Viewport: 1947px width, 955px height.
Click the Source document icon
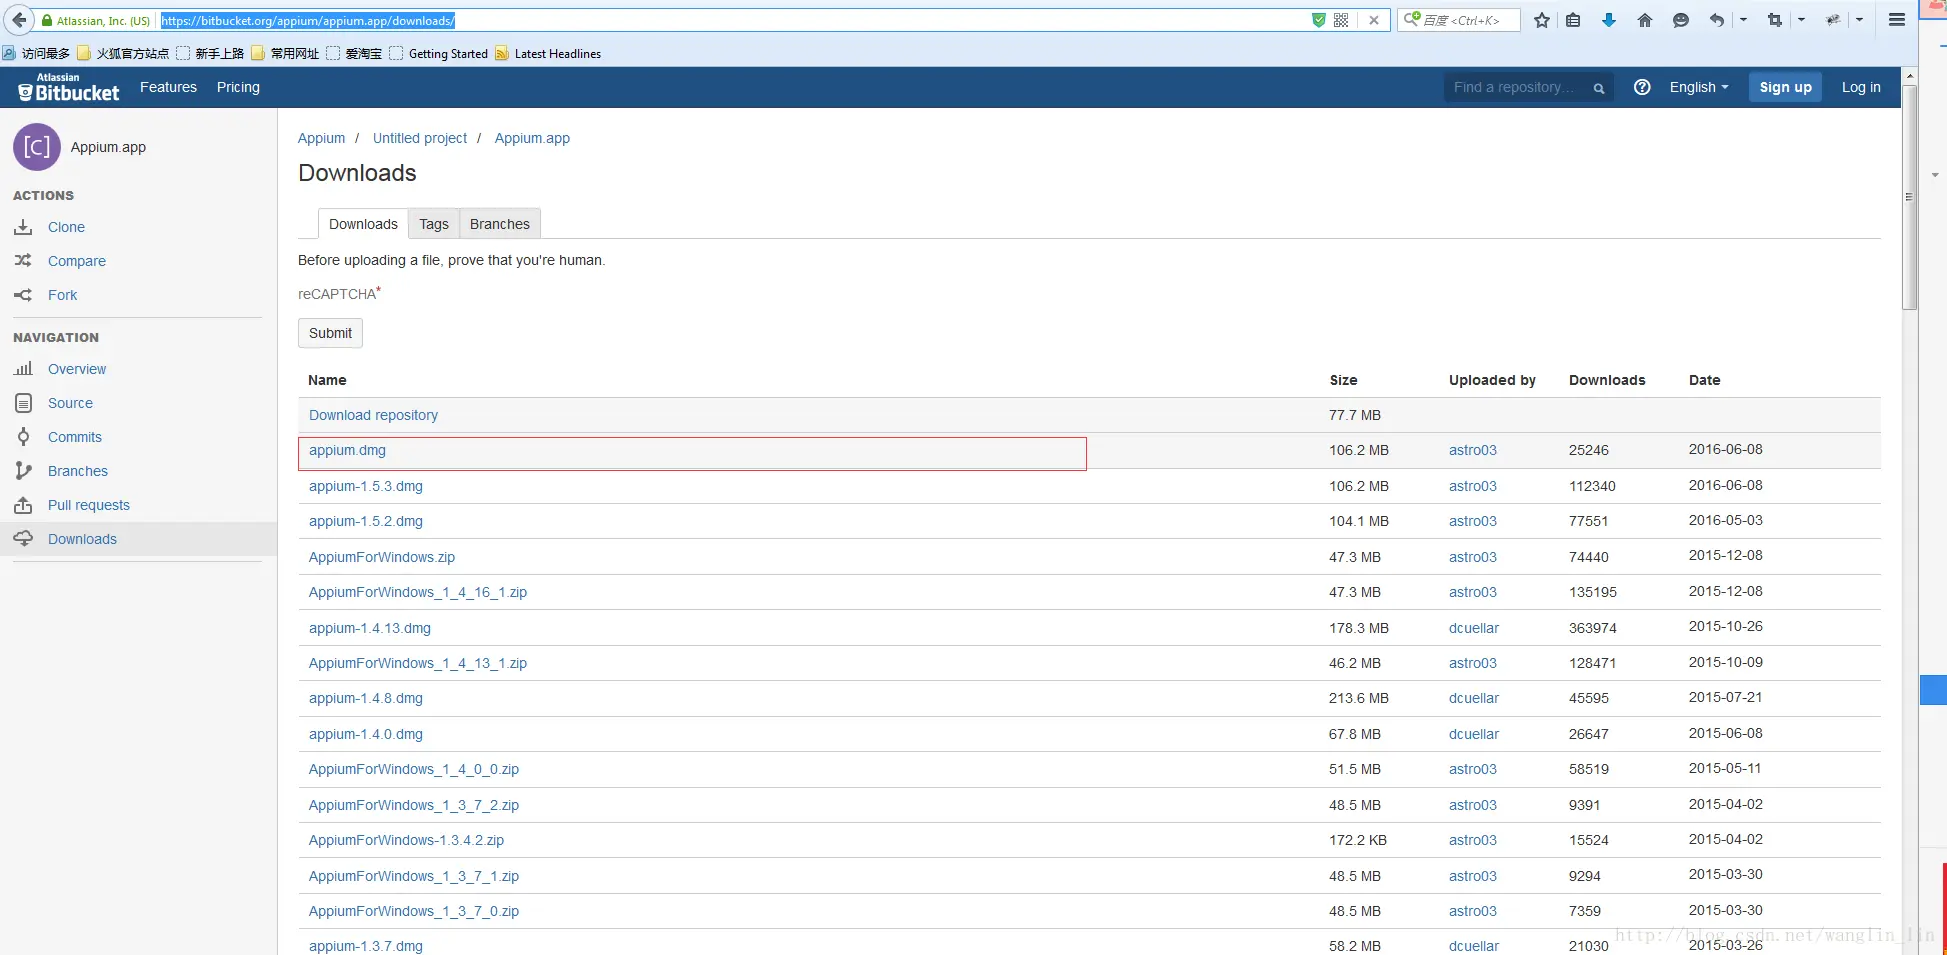point(23,403)
